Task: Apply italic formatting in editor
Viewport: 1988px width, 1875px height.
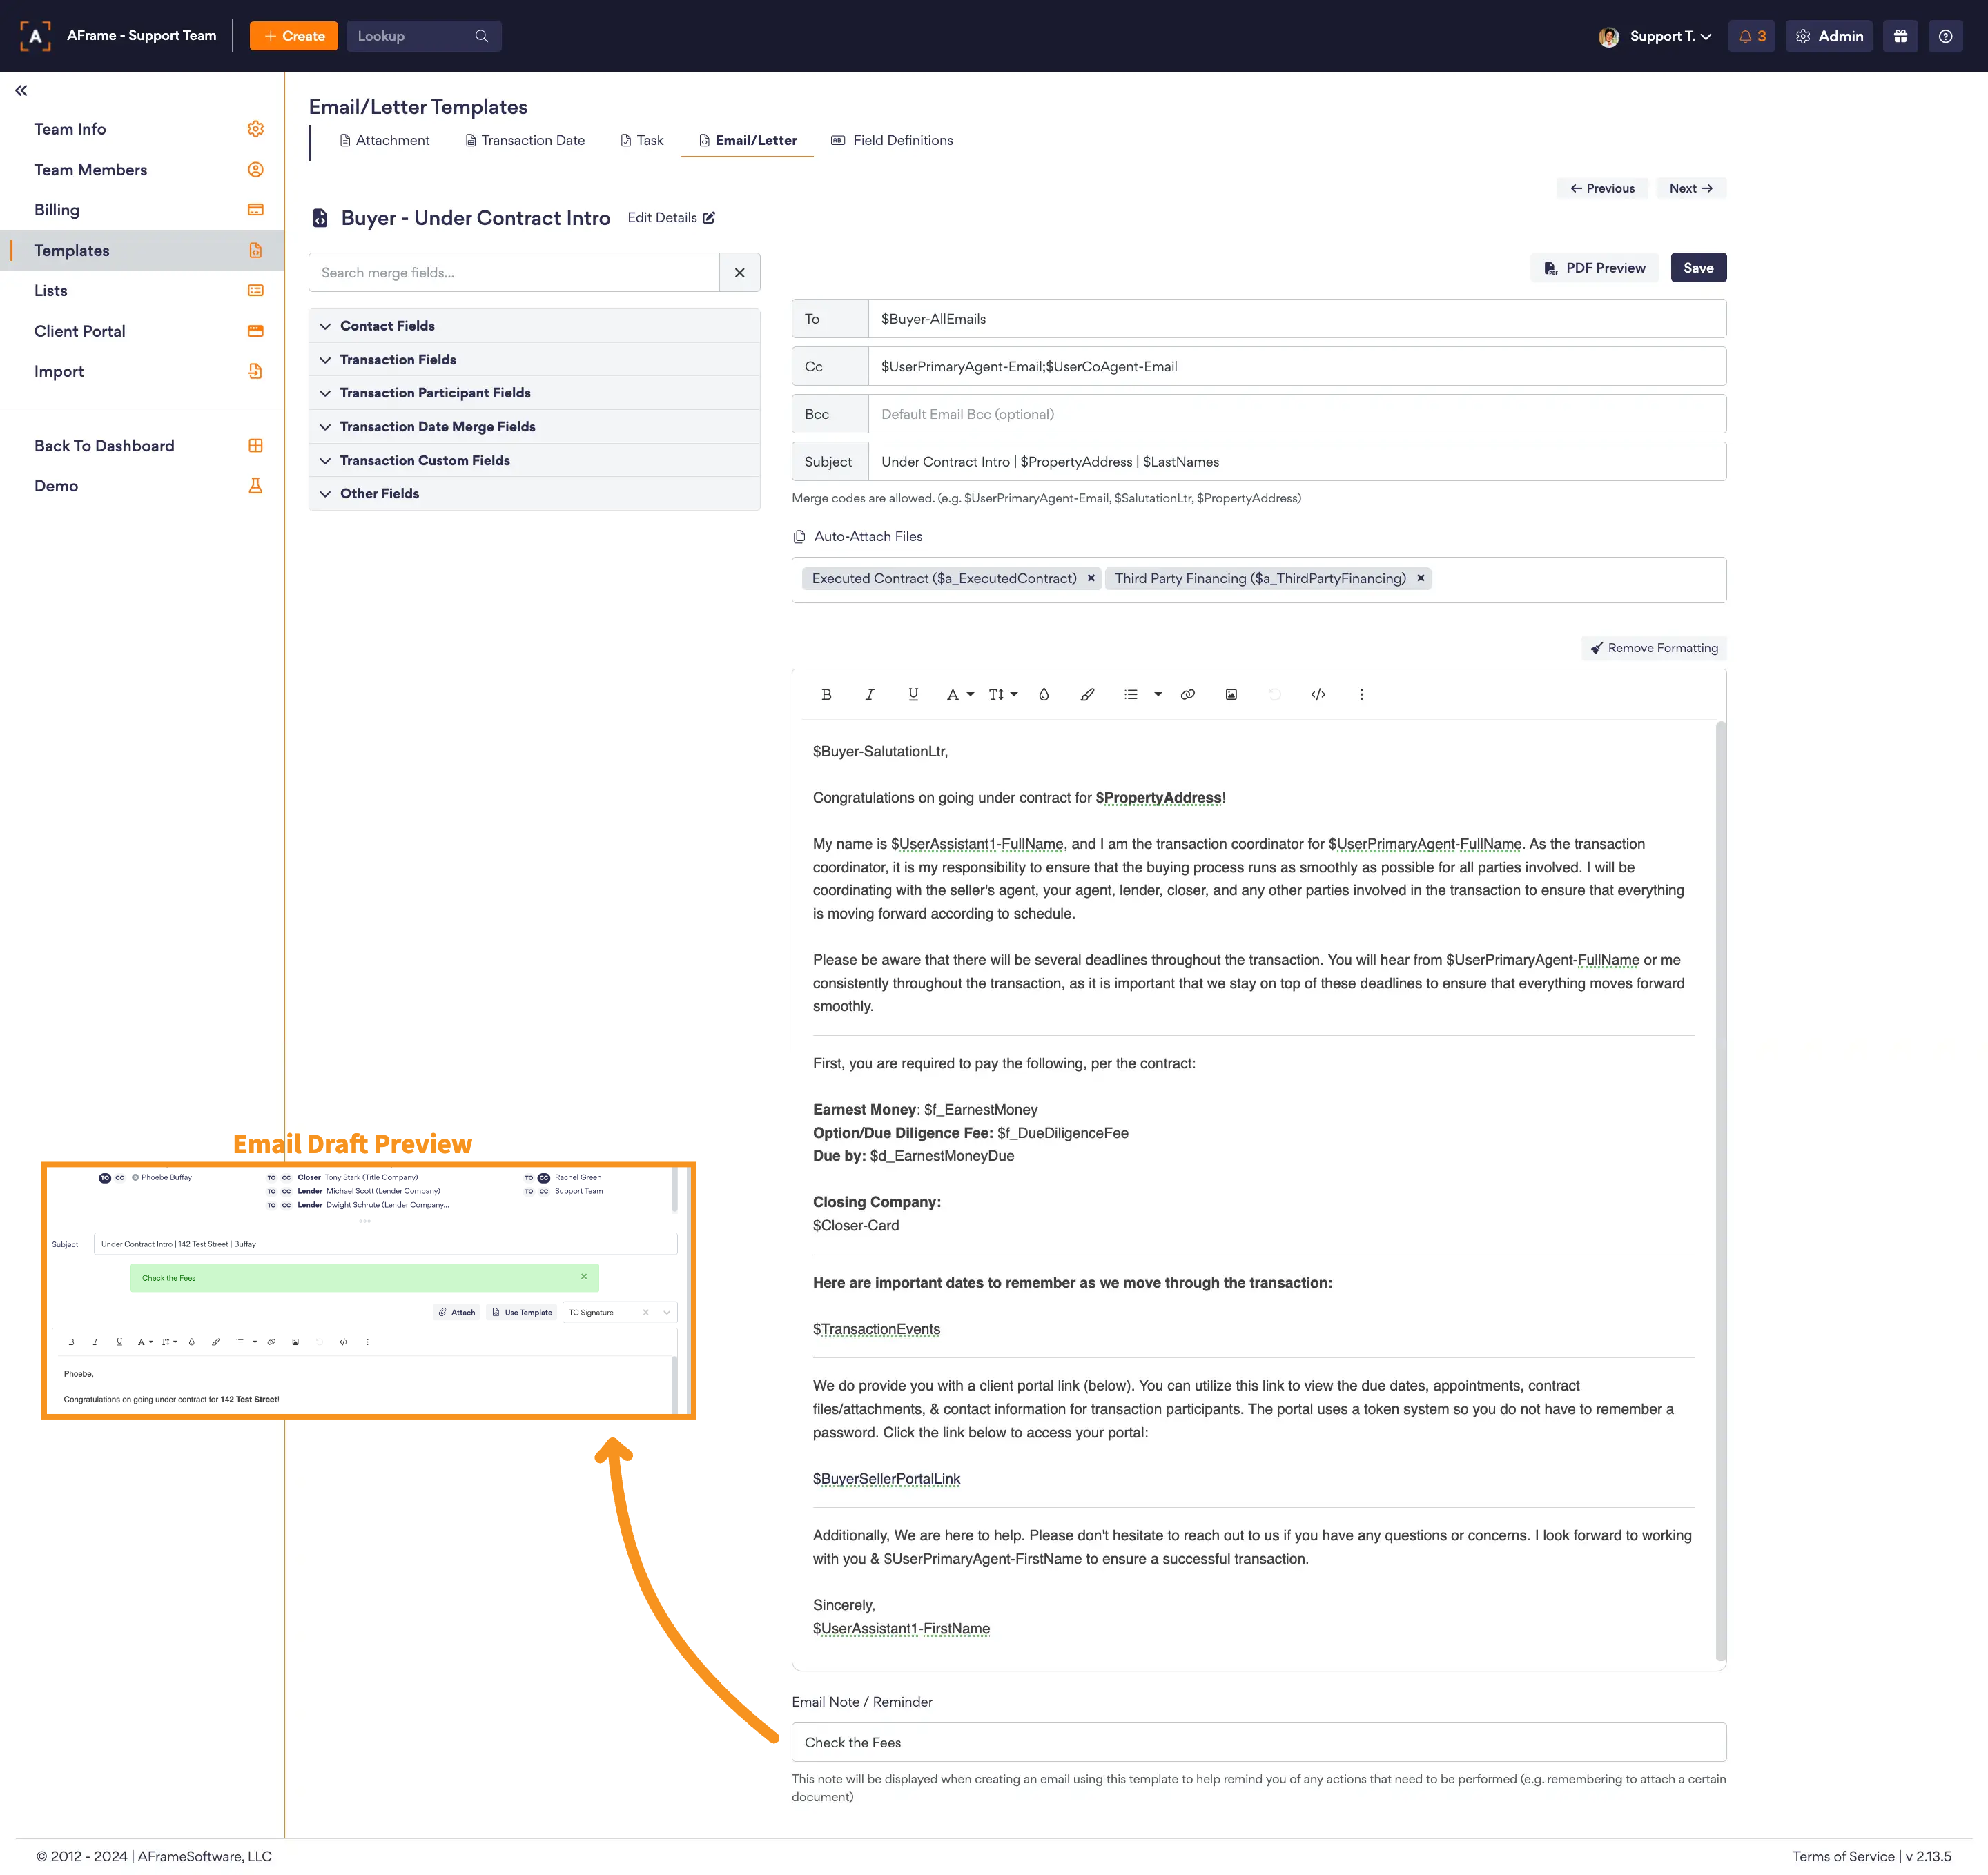Action: [x=869, y=694]
